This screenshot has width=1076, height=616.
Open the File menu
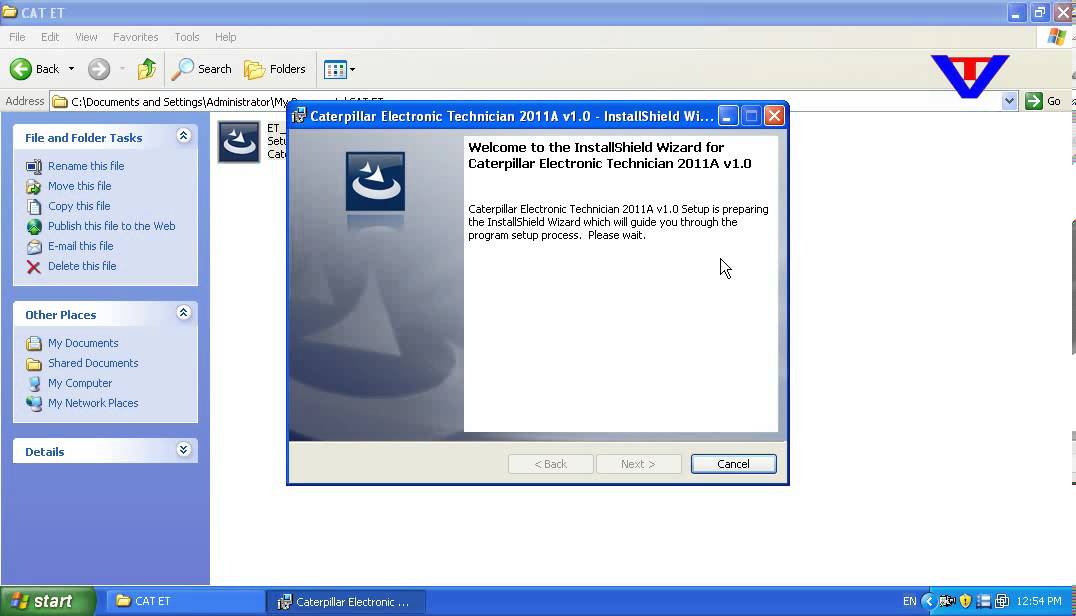(17, 37)
